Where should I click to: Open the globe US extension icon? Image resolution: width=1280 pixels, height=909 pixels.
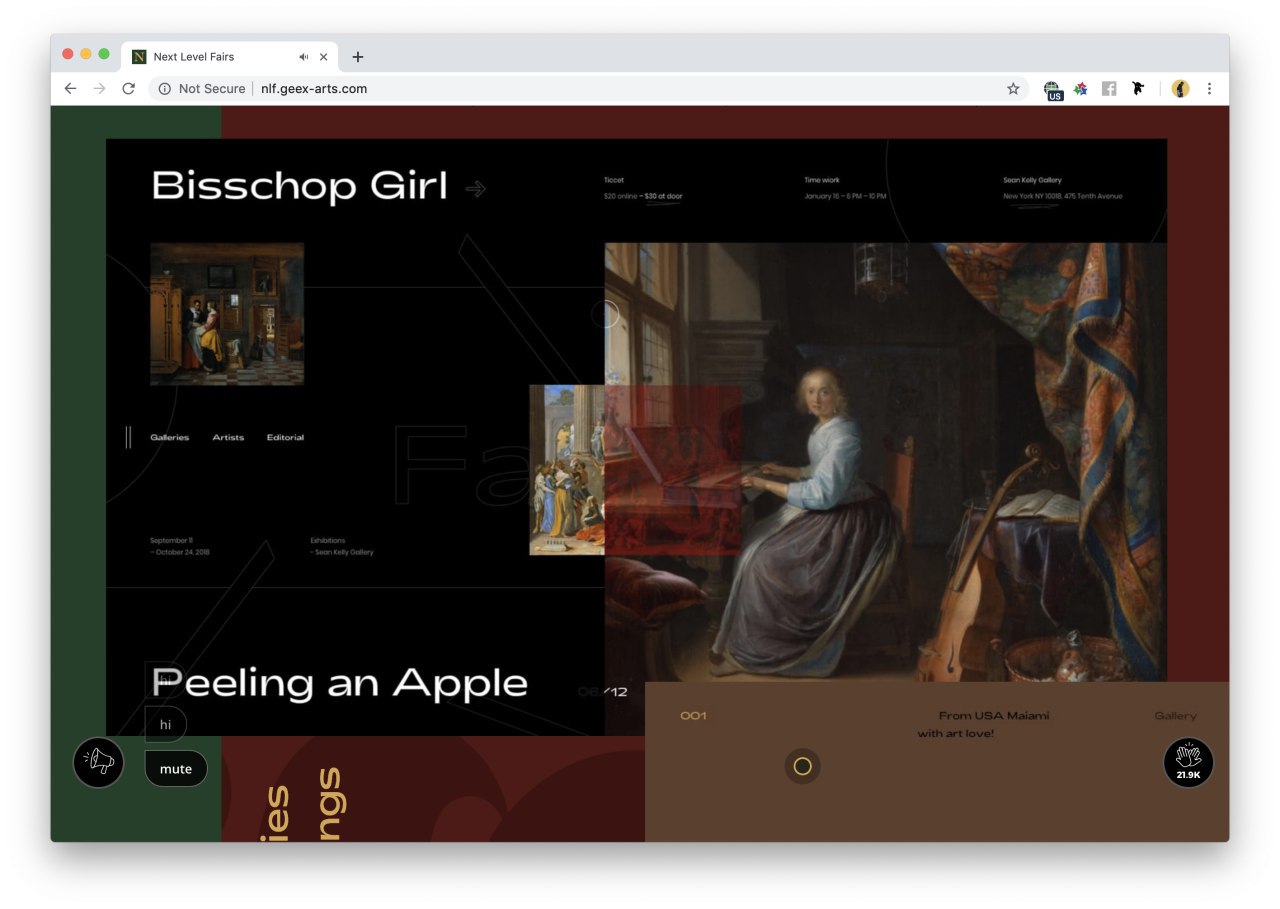click(x=1053, y=90)
